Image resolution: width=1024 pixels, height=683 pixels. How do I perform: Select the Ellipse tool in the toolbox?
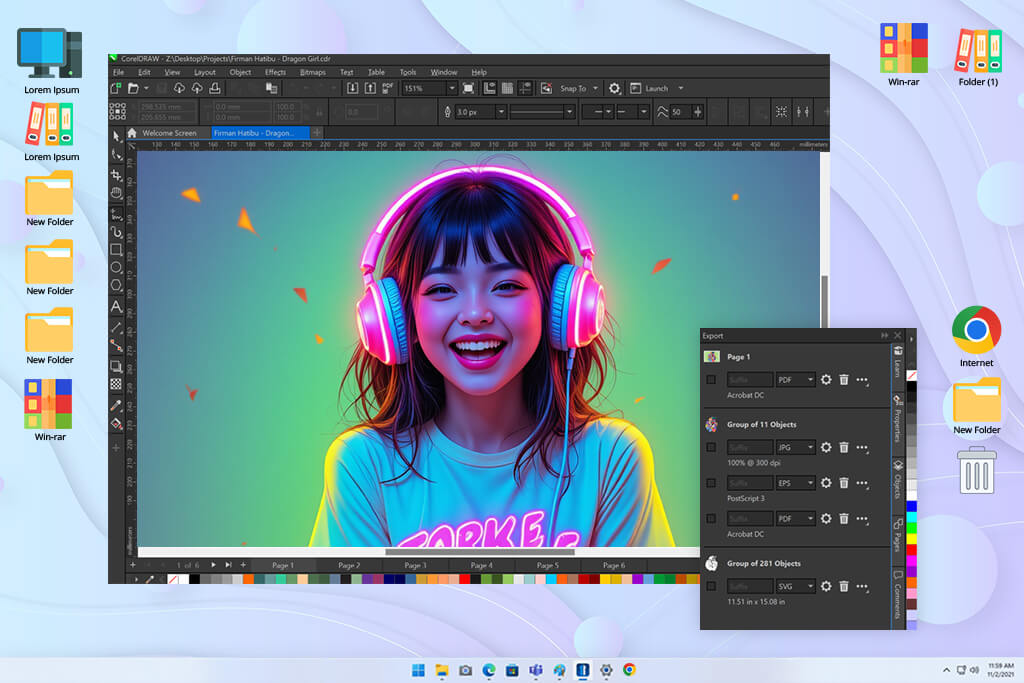tap(117, 267)
